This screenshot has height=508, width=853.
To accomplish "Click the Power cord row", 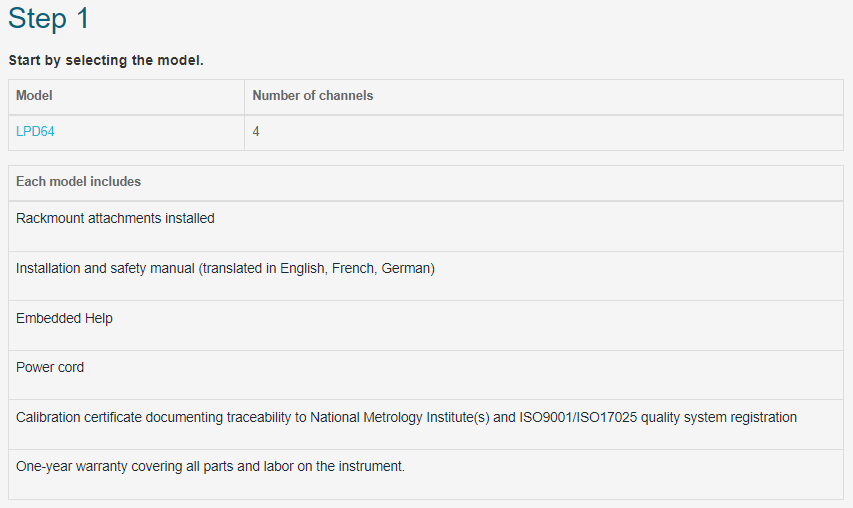I will [426, 375].
